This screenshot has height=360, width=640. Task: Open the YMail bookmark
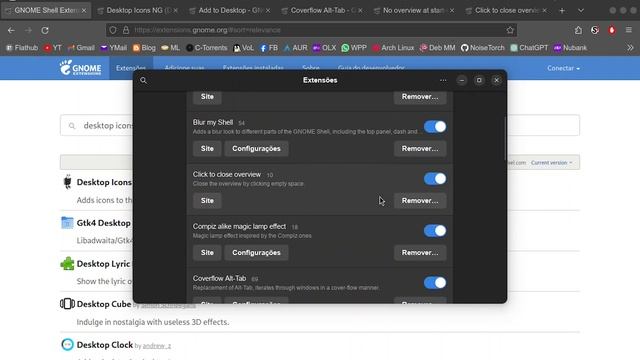coord(113,48)
